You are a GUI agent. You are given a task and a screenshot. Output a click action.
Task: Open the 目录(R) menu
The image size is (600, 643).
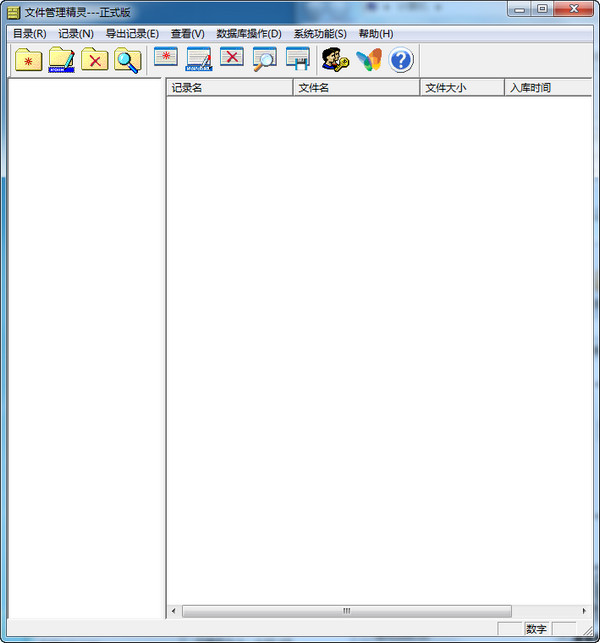[29, 33]
